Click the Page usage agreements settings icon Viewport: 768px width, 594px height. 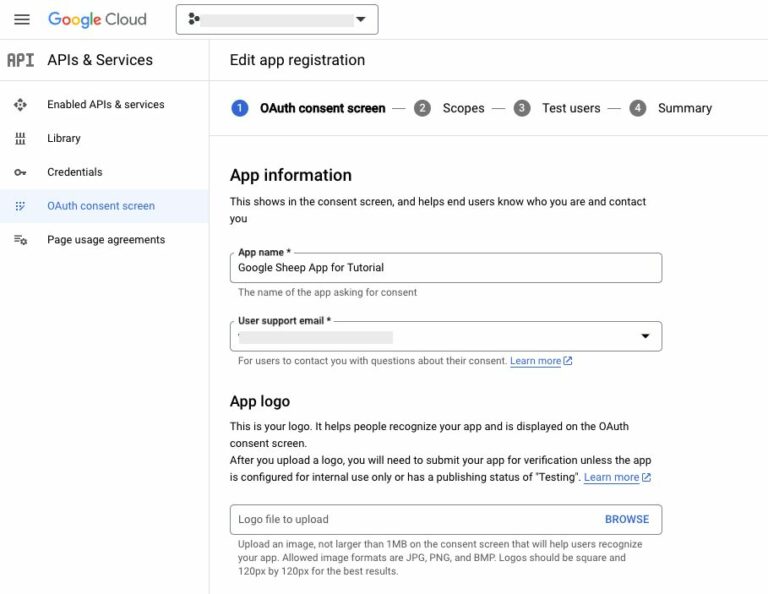point(20,240)
